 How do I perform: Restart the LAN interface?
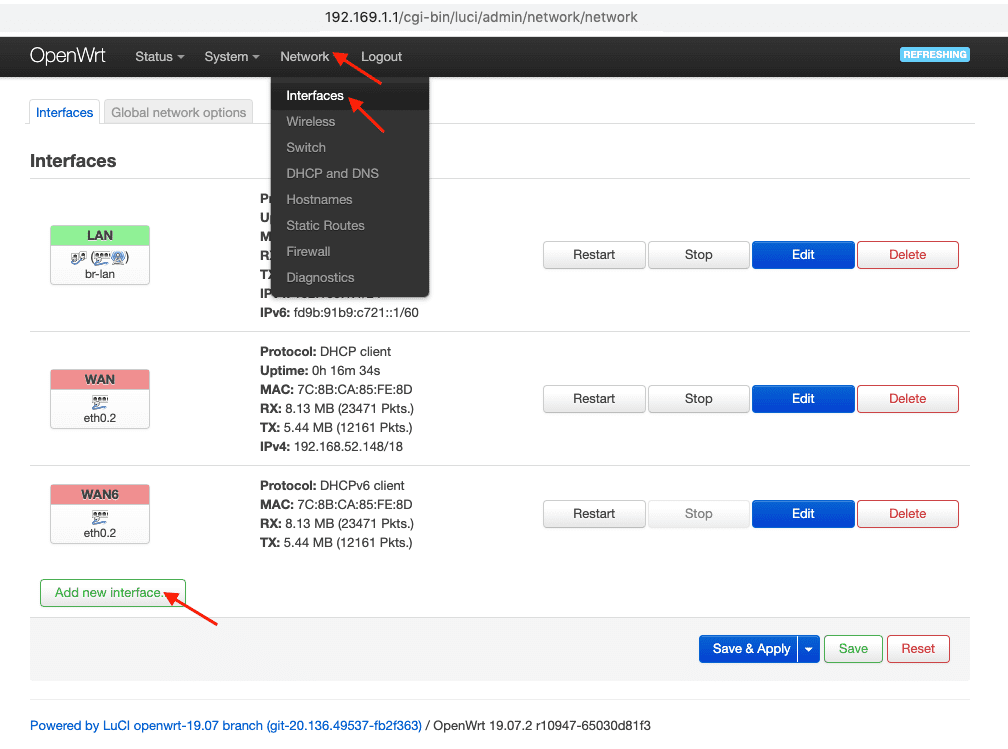tap(594, 255)
